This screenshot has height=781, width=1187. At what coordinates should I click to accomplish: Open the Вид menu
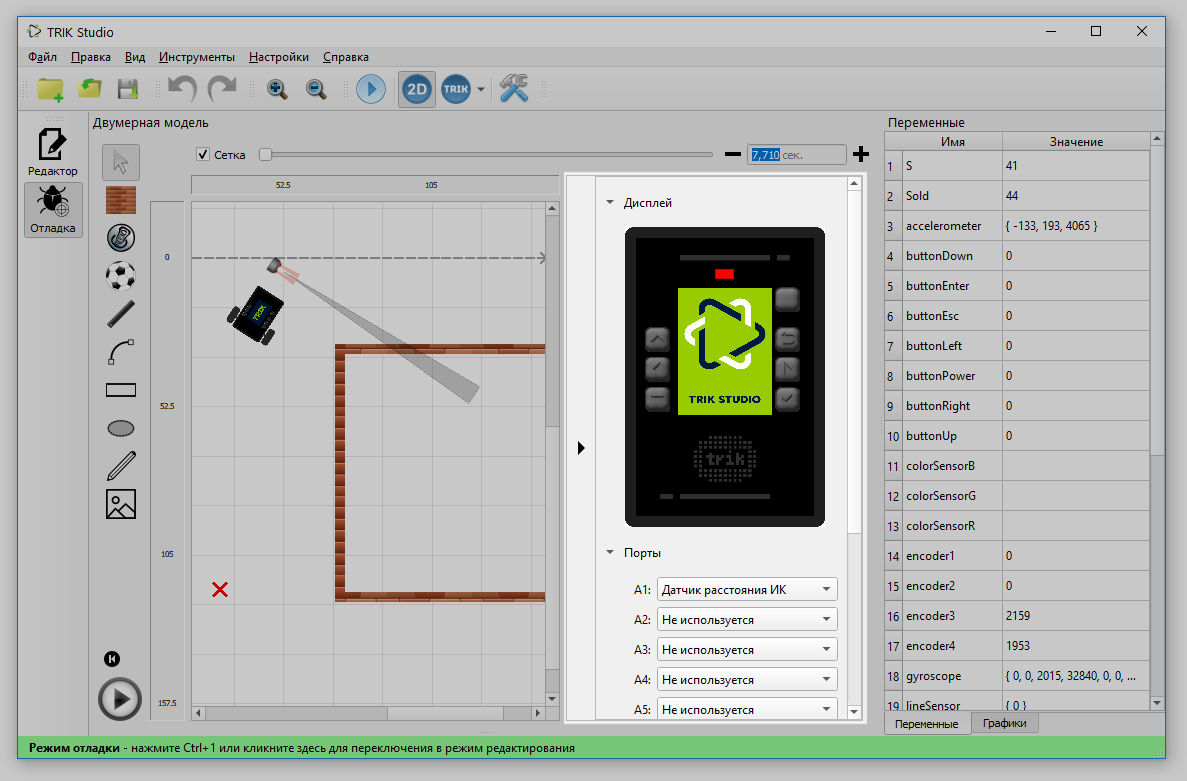(135, 57)
